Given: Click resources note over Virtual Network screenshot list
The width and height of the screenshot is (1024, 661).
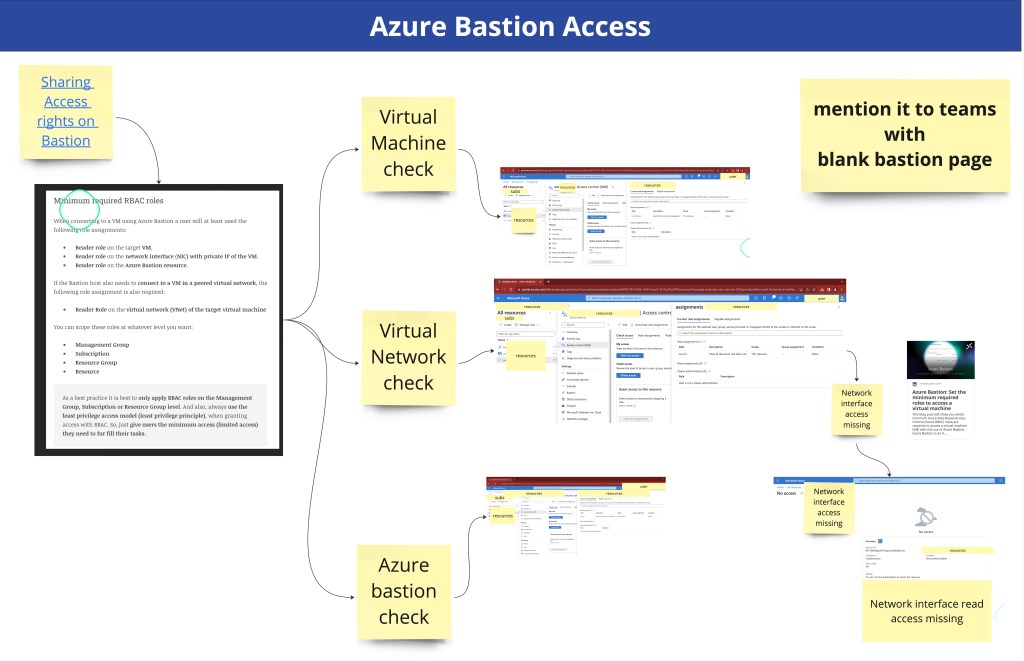Looking at the screenshot, I should click(x=526, y=356).
